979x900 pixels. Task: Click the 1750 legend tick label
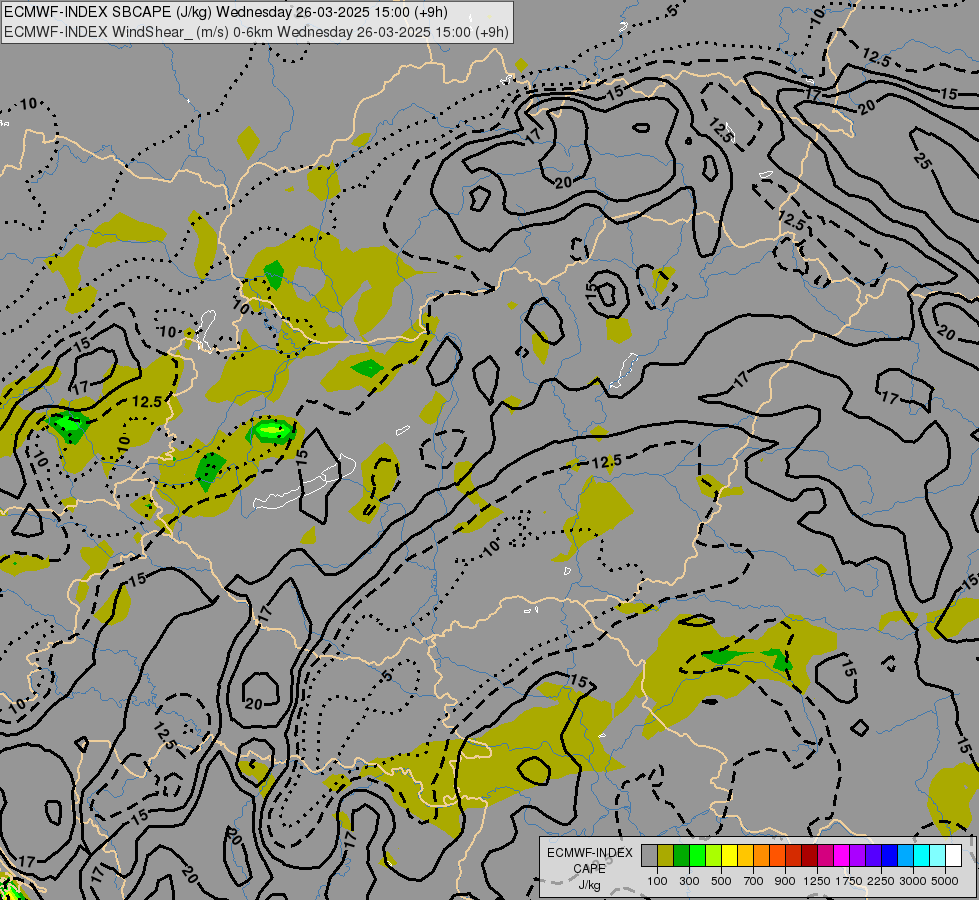pyautogui.click(x=849, y=881)
